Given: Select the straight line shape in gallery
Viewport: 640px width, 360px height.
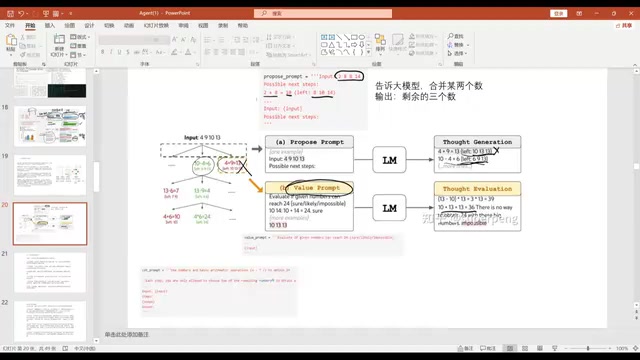Looking at the screenshot, I should click(x=339, y=37).
